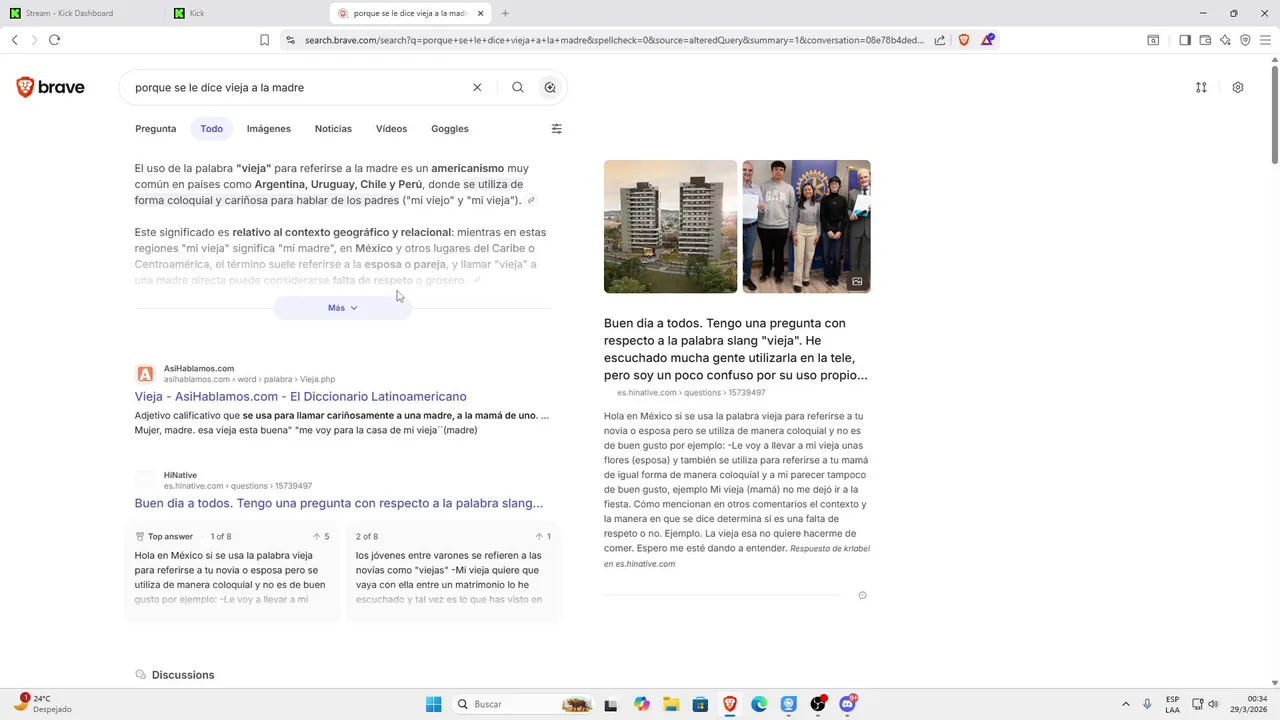Open site settings icon in the address bar
Viewport: 1280px width, 720px height.
pyautogui.click(x=290, y=40)
